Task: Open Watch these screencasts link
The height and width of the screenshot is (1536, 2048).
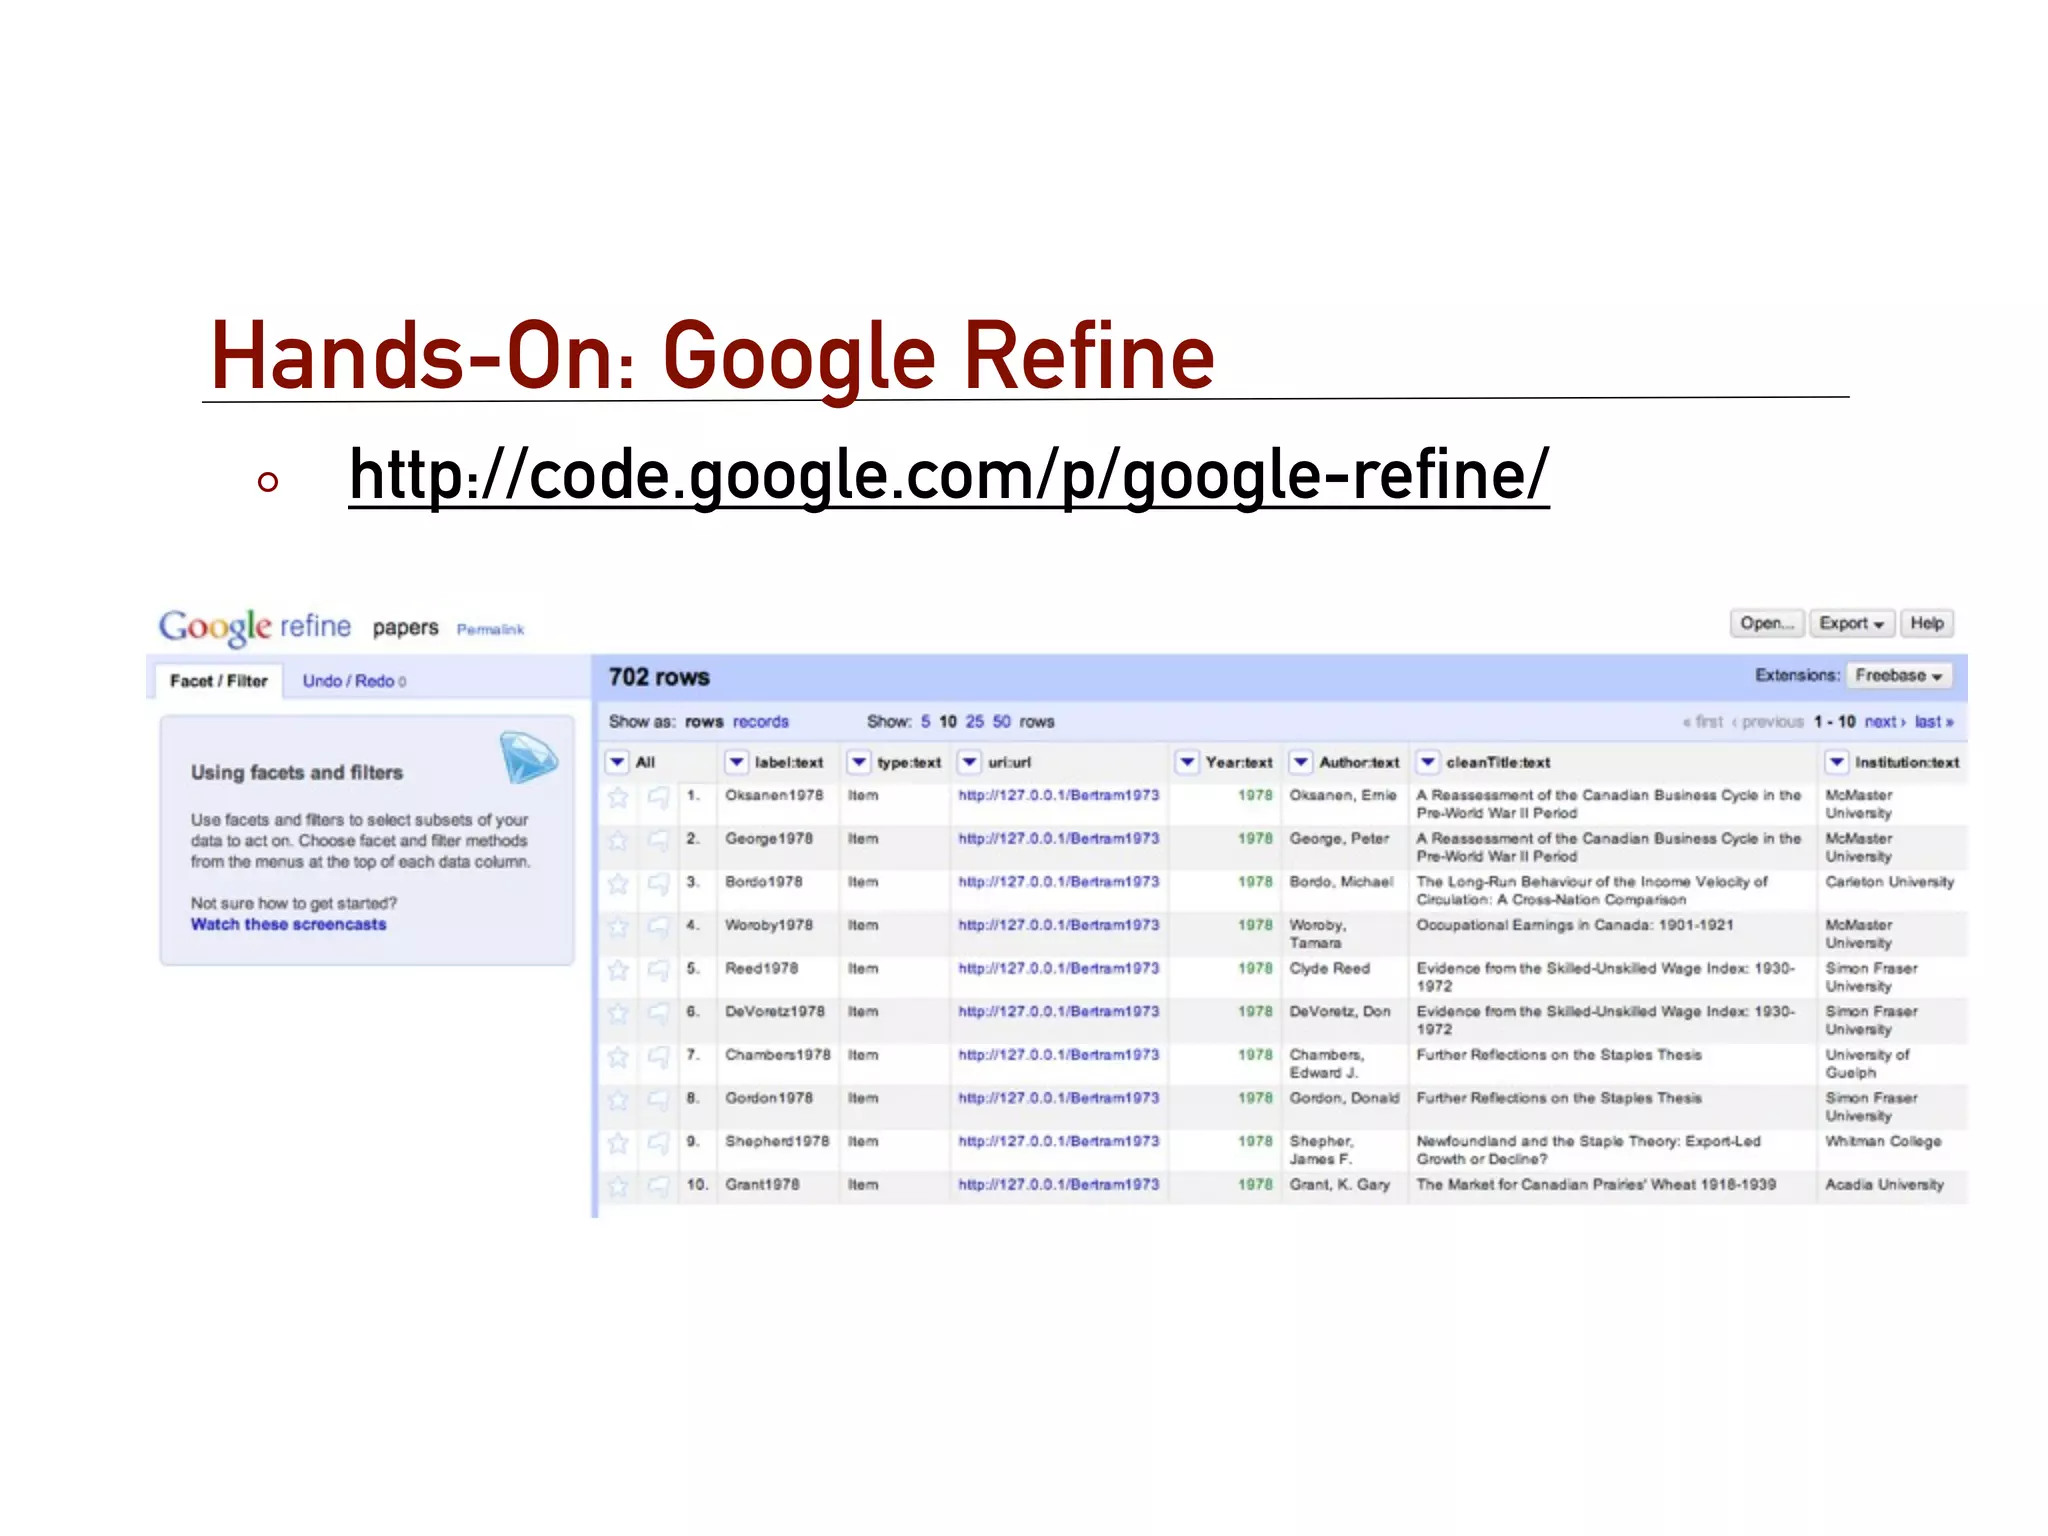Action: coord(288,924)
